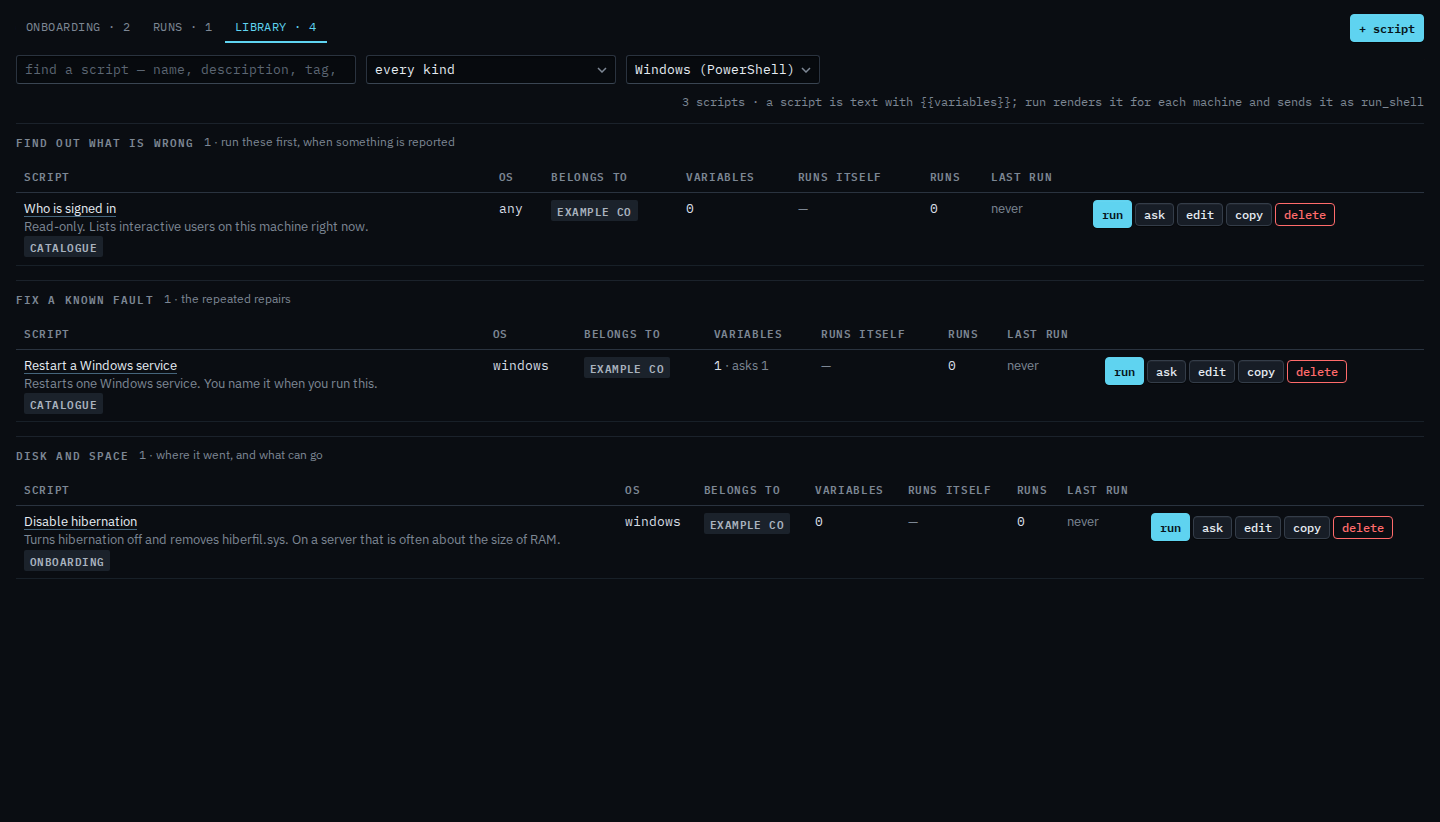The height and width of the screenshot is (822, 1440).
Task: Open 'Restart a Windows service' script
Action: tap(100, 366)
